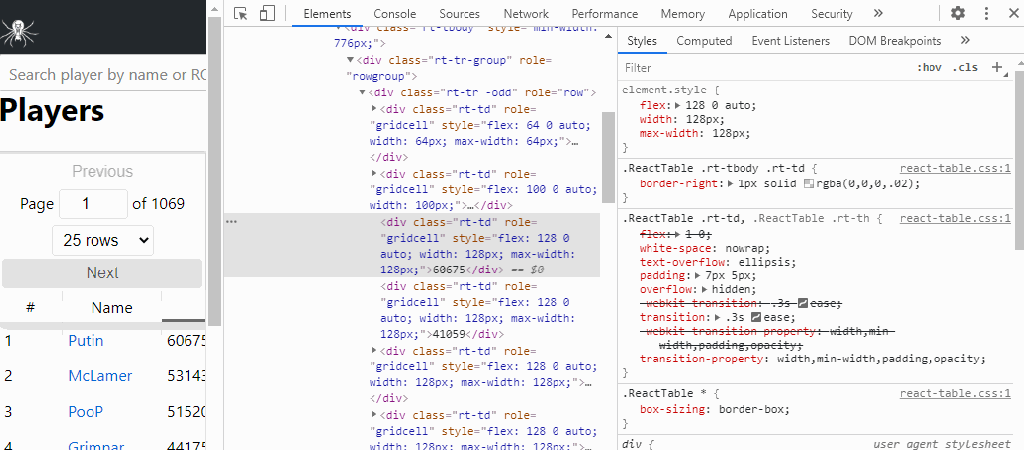Open the DevTools three-dot customize menu
The height and width of the screenshot is (450, 1024).
[x=985, y=14]
